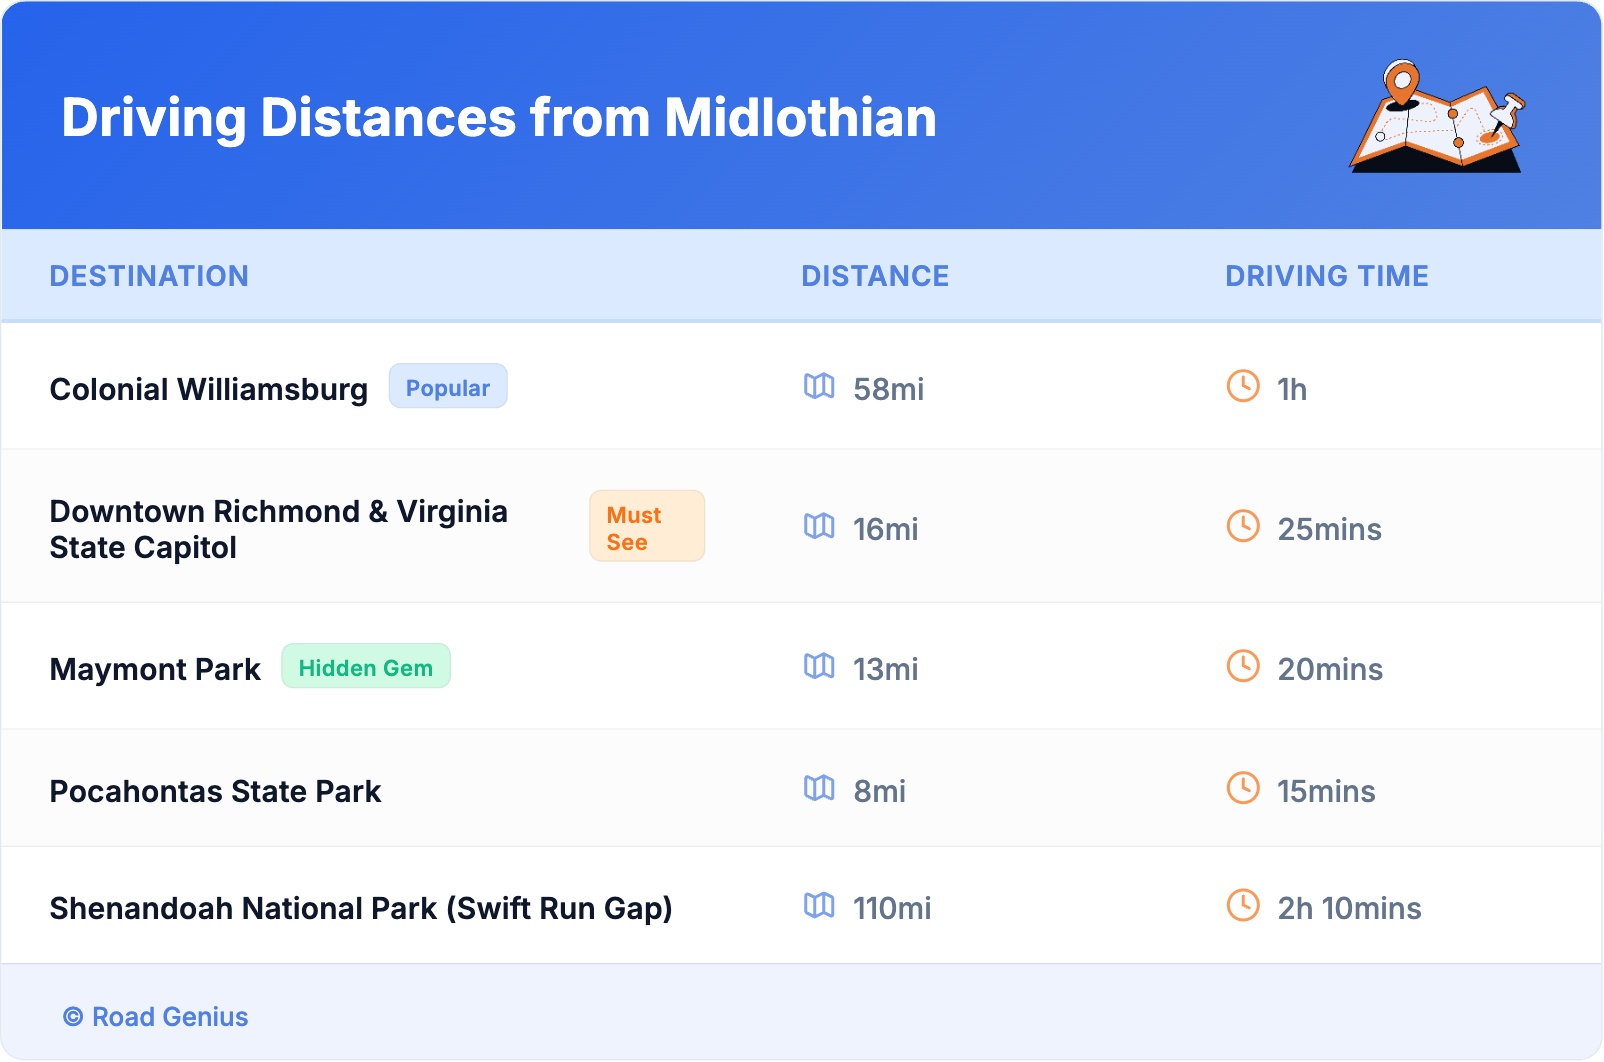Click the Driving Time column header
The width and height of the screenshot is (1604, 1062).
[1327, 276]
